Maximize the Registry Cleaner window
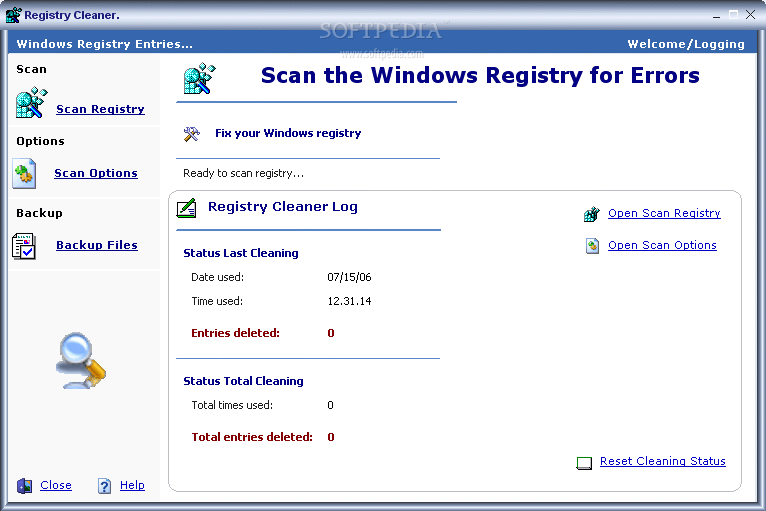This screenshot has height=511, width=766. [x=733, y=15]
